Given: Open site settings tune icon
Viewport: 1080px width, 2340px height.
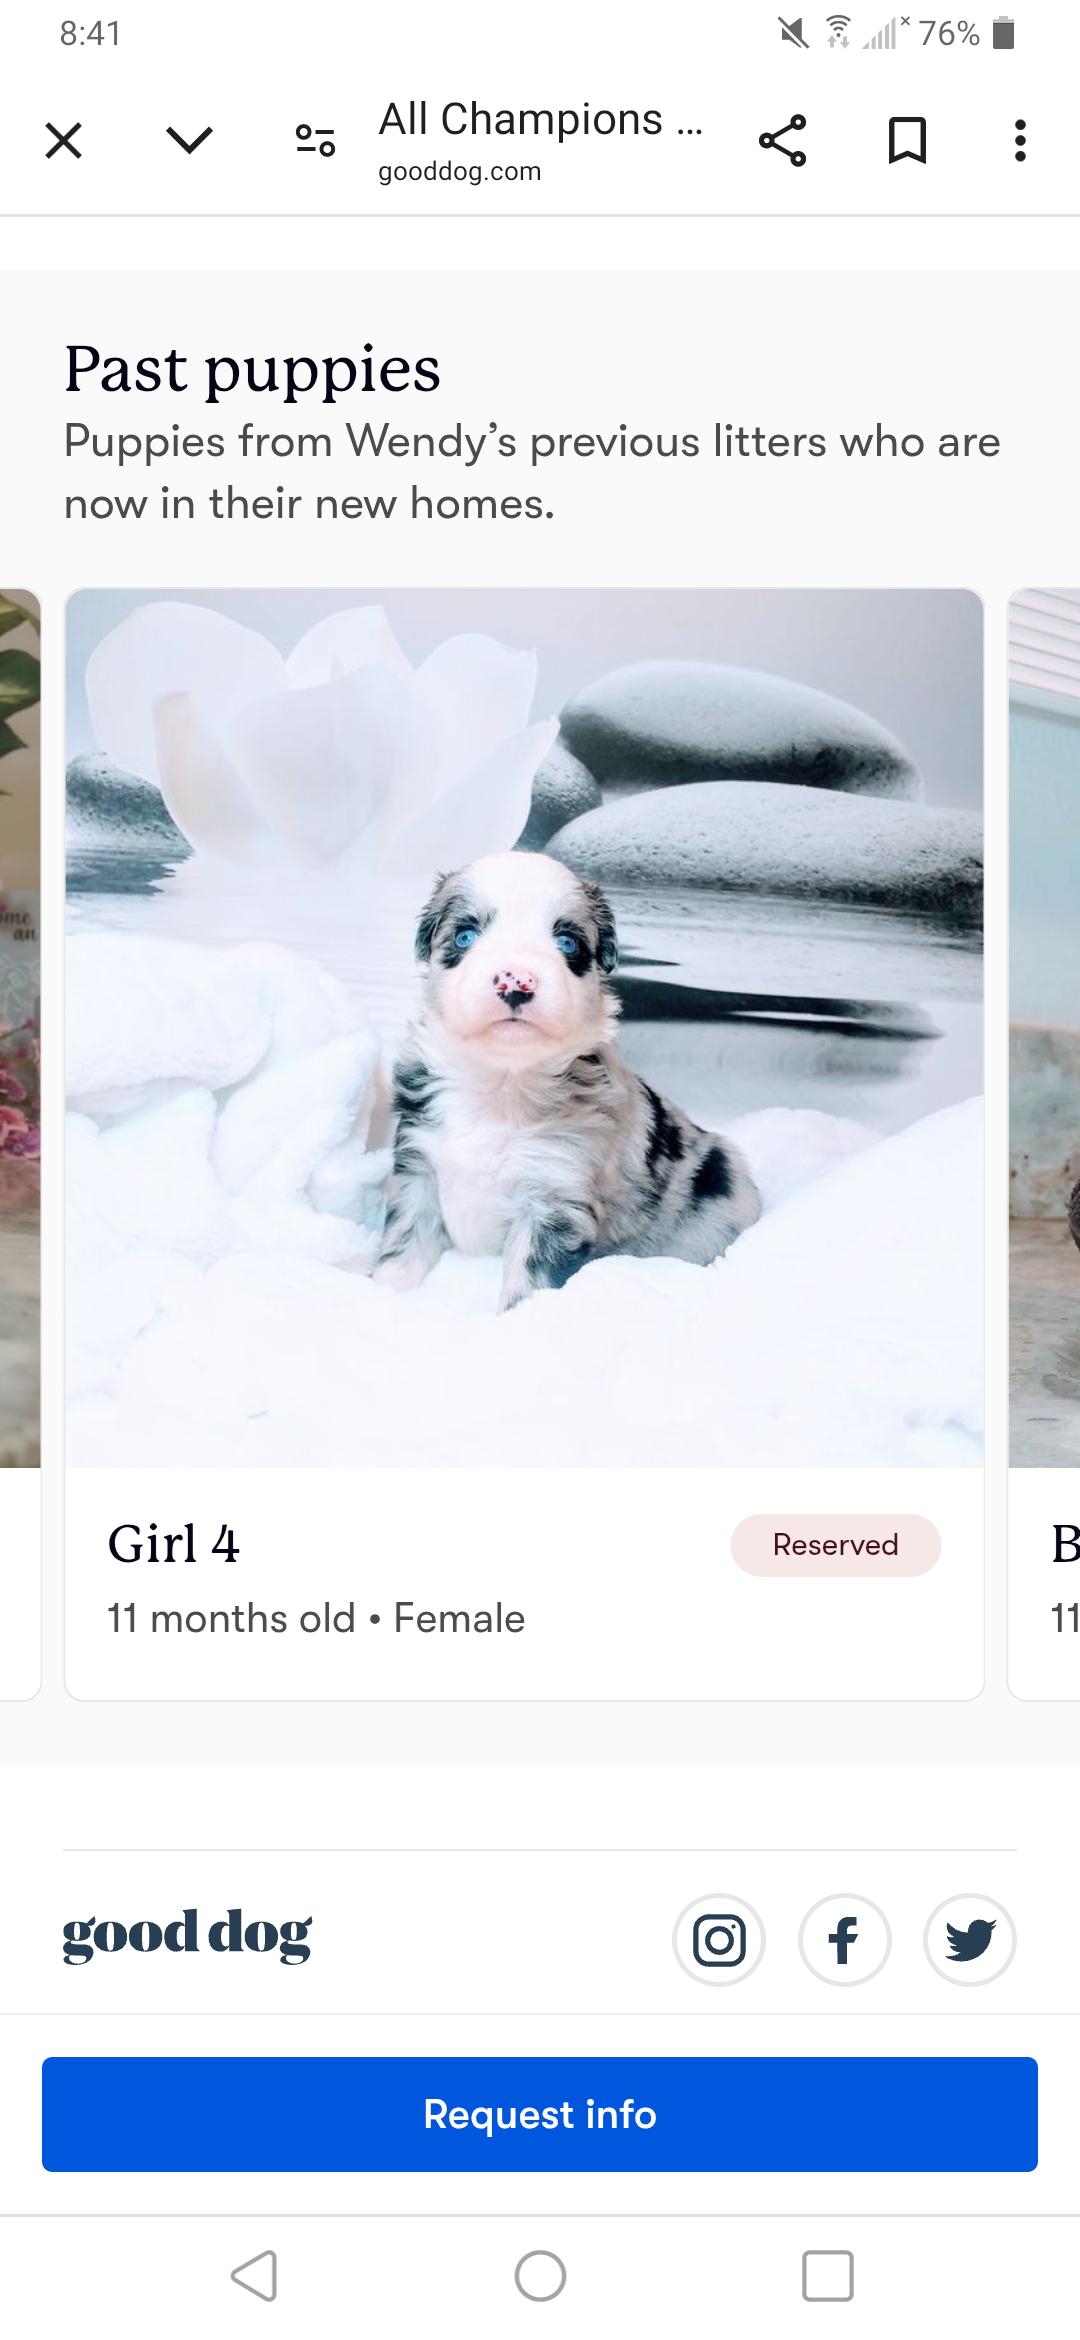Looking at the screenshot, I should pos(315,140).
